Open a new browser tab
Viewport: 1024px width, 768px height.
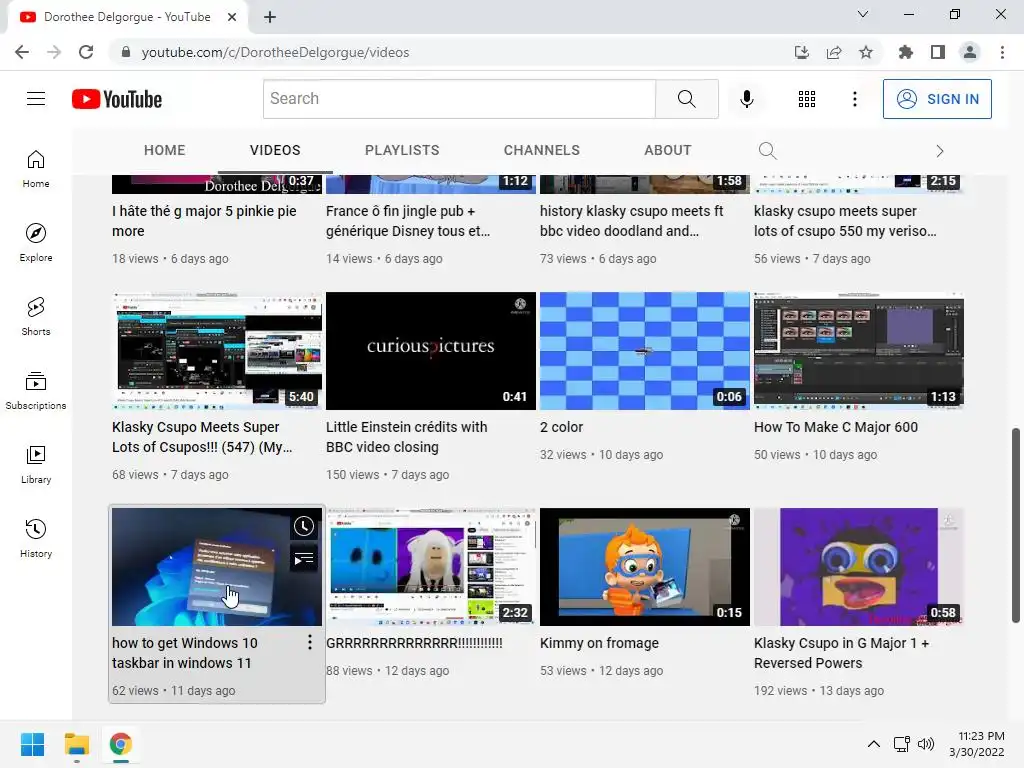[270, 17]
